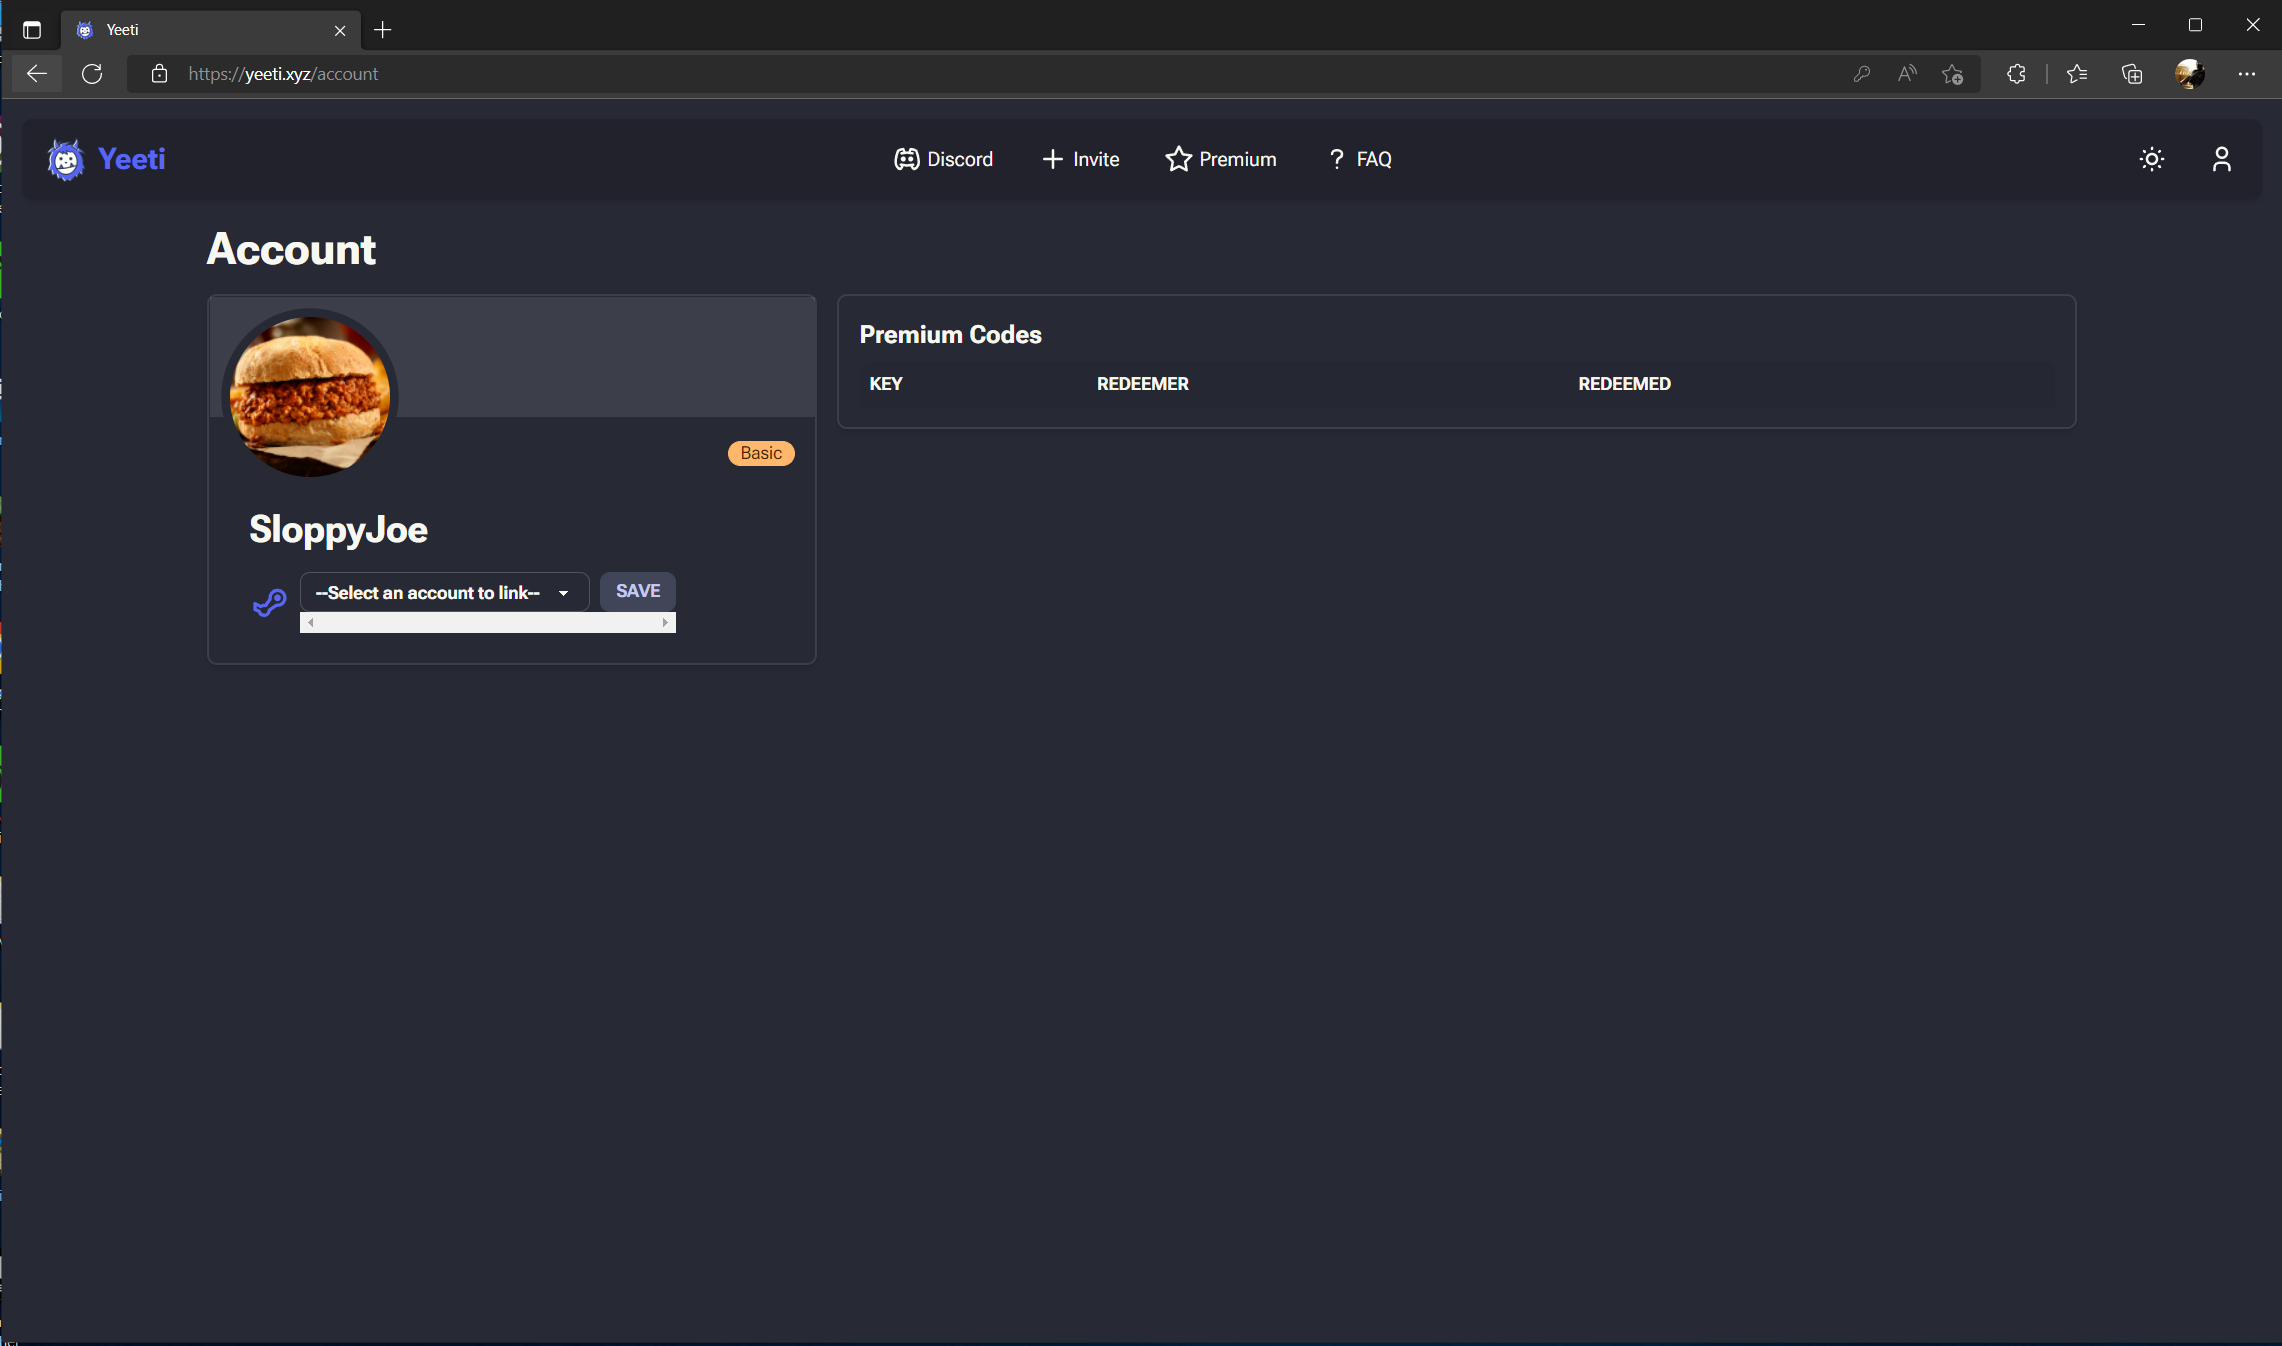The image size is (2282, 1346).
Task: Open browser Extensions puzzle icon
Action: pyautogui.click(x=2016, y=74)
